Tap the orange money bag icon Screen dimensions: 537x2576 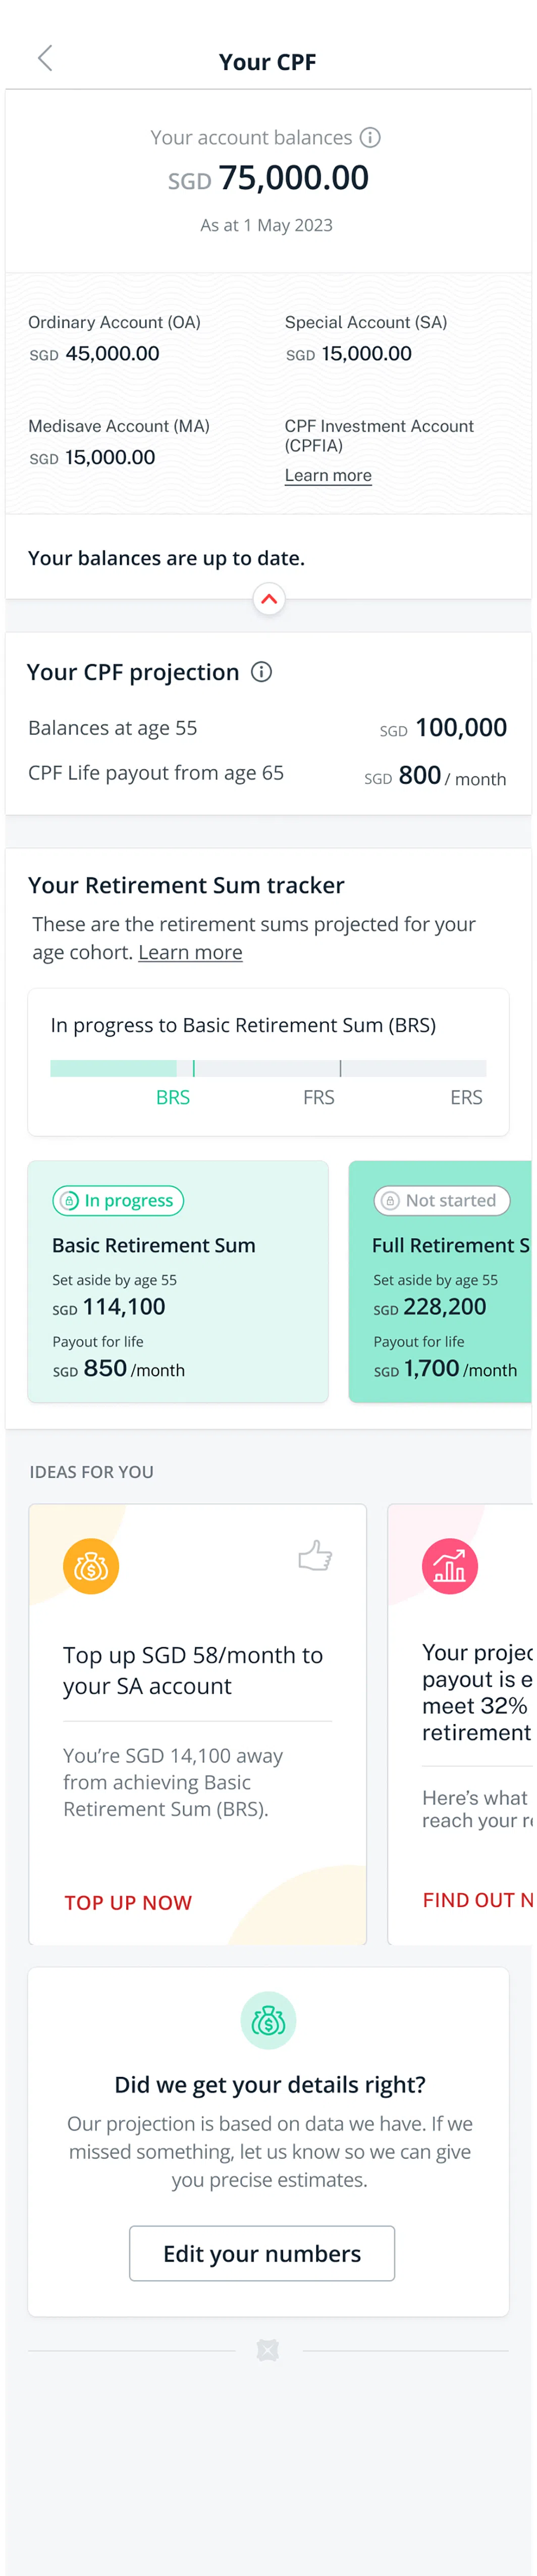coord(91,1566)
